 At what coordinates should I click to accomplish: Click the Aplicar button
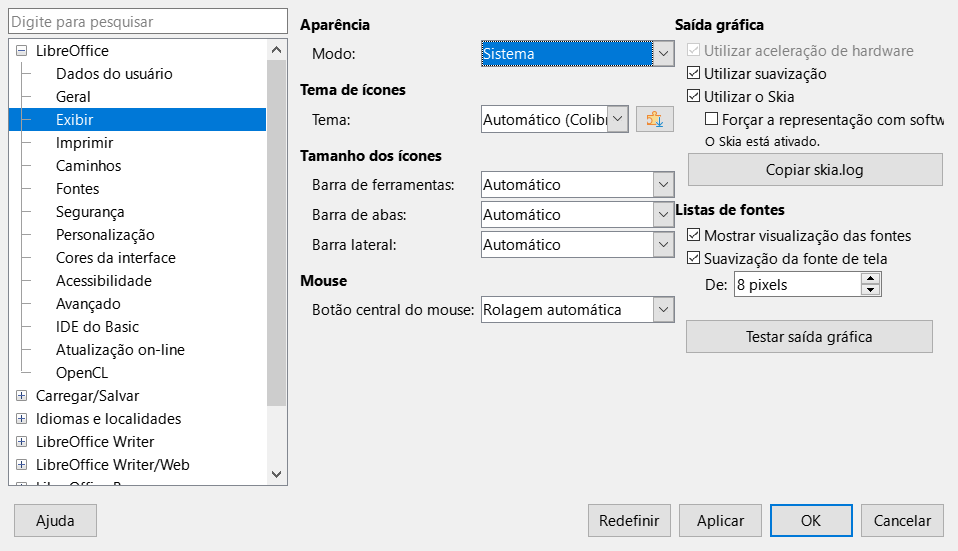pos(720,520)
